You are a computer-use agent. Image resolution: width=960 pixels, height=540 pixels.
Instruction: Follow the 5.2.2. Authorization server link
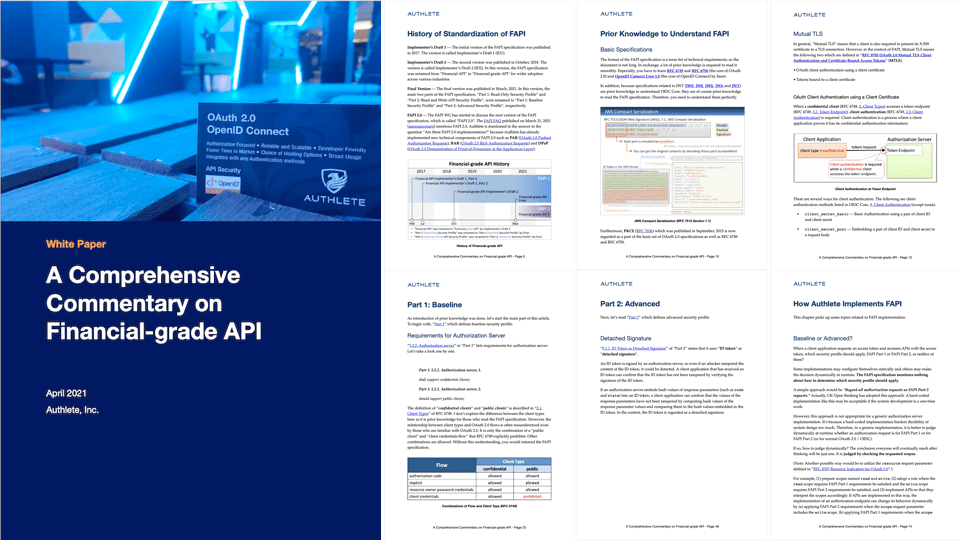[431, 345]
